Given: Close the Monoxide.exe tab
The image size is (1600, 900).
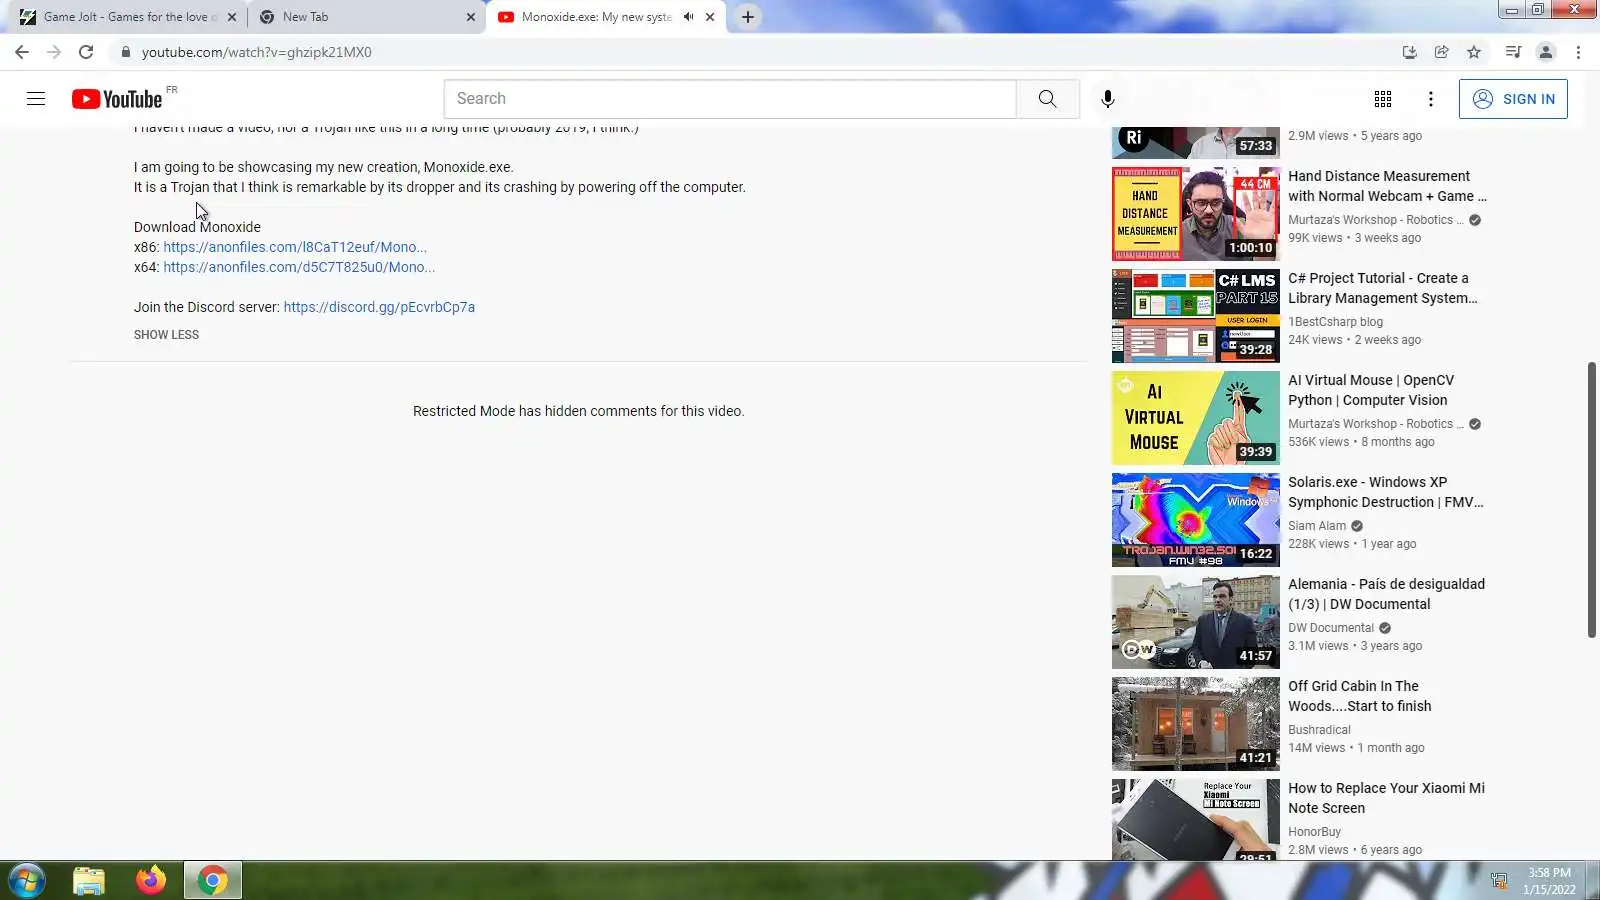Looking at the screenshot, I should (710, 17).
